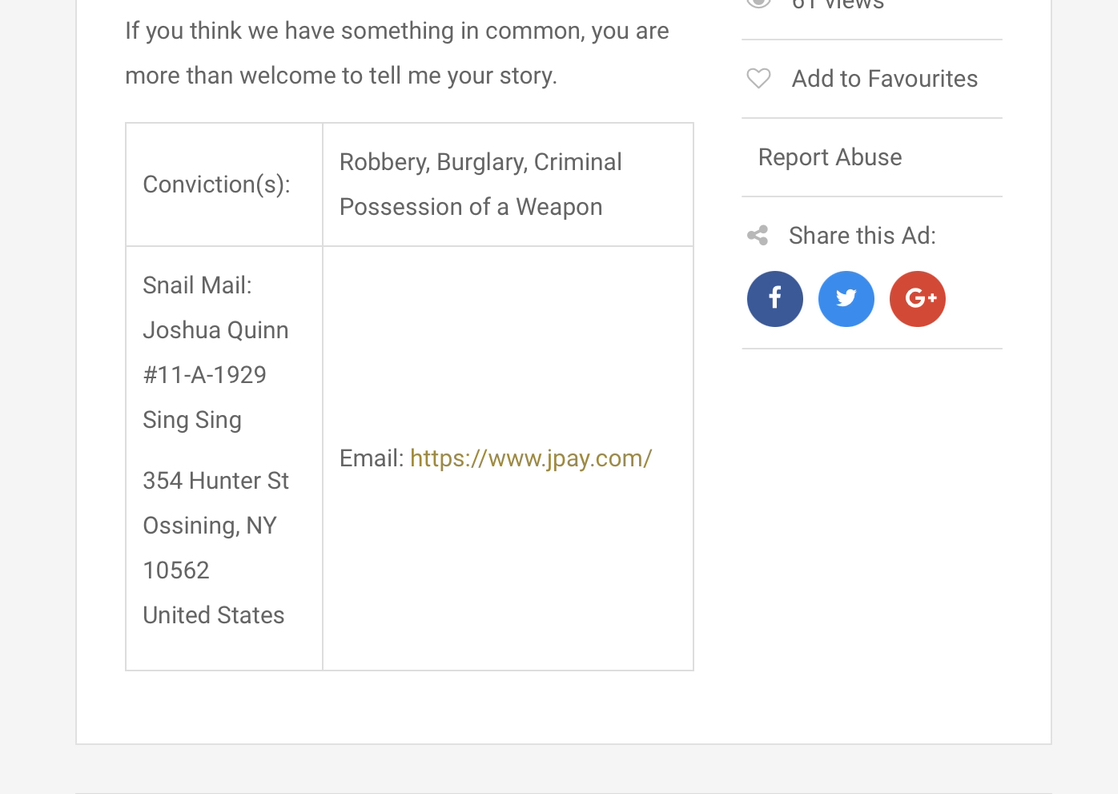Click the Conviction(s) table cell label
The width and height of the screenshot is (1118, 794).
point(216,184)
